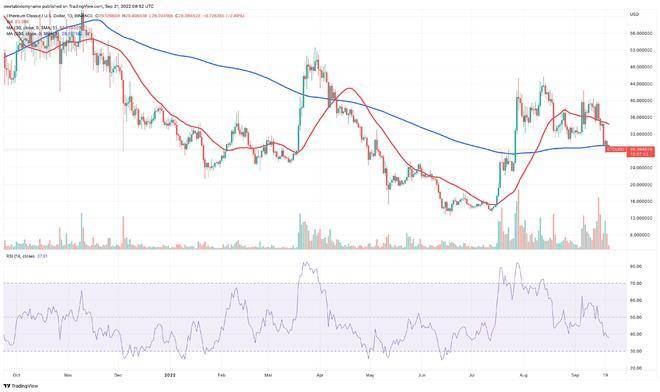The image size is (660, 392).
Task: Click the Oct label on the time axis
Action: 16,374
